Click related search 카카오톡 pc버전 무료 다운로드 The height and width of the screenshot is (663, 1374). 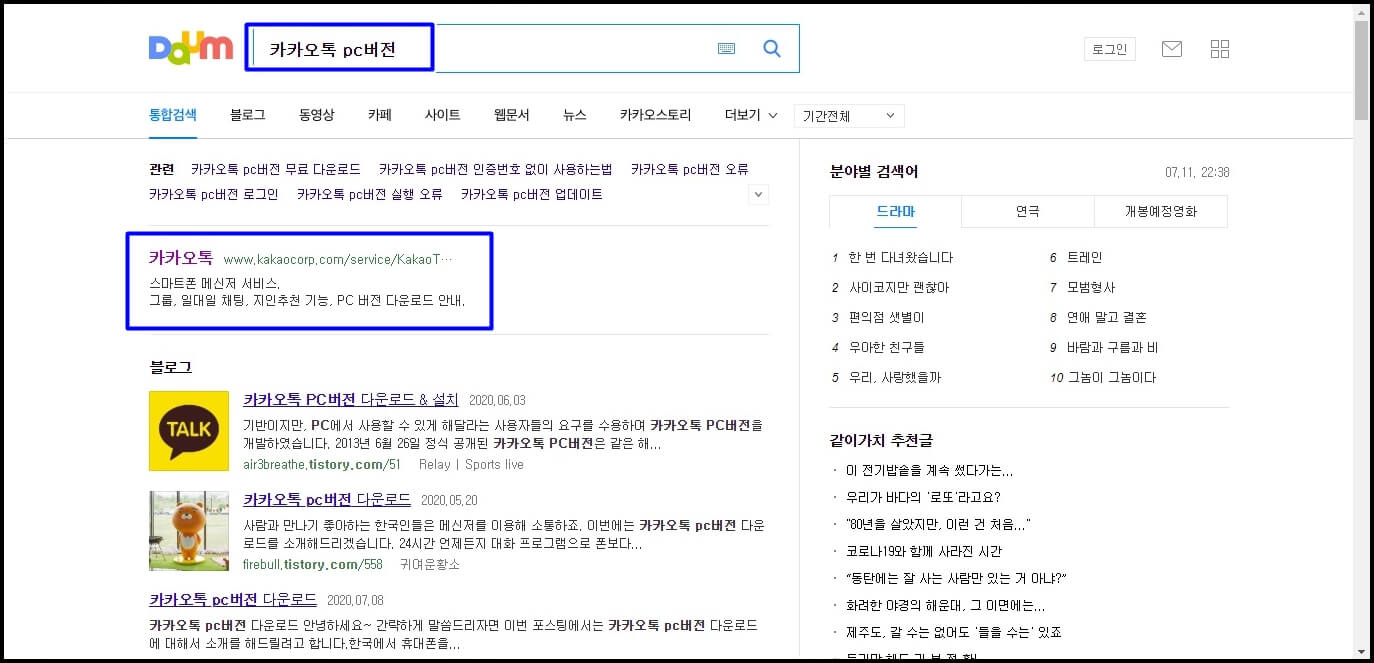coord(276,169)
